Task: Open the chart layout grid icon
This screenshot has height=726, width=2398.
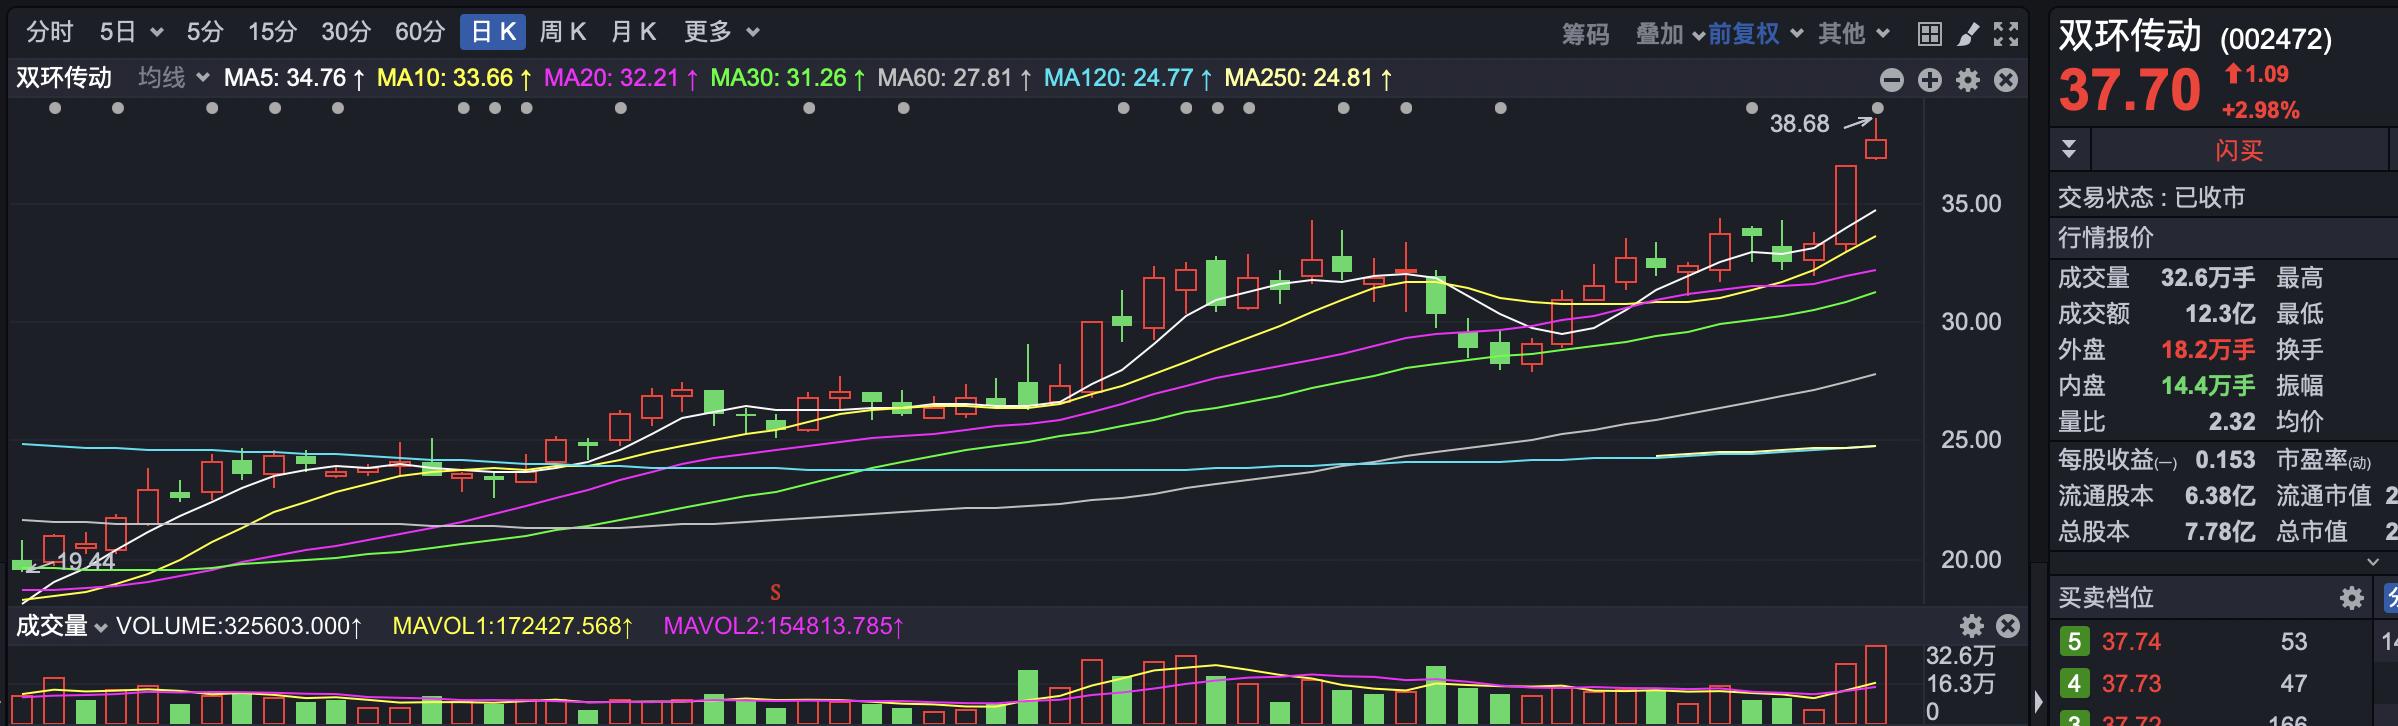Action: pos(1929,34)
